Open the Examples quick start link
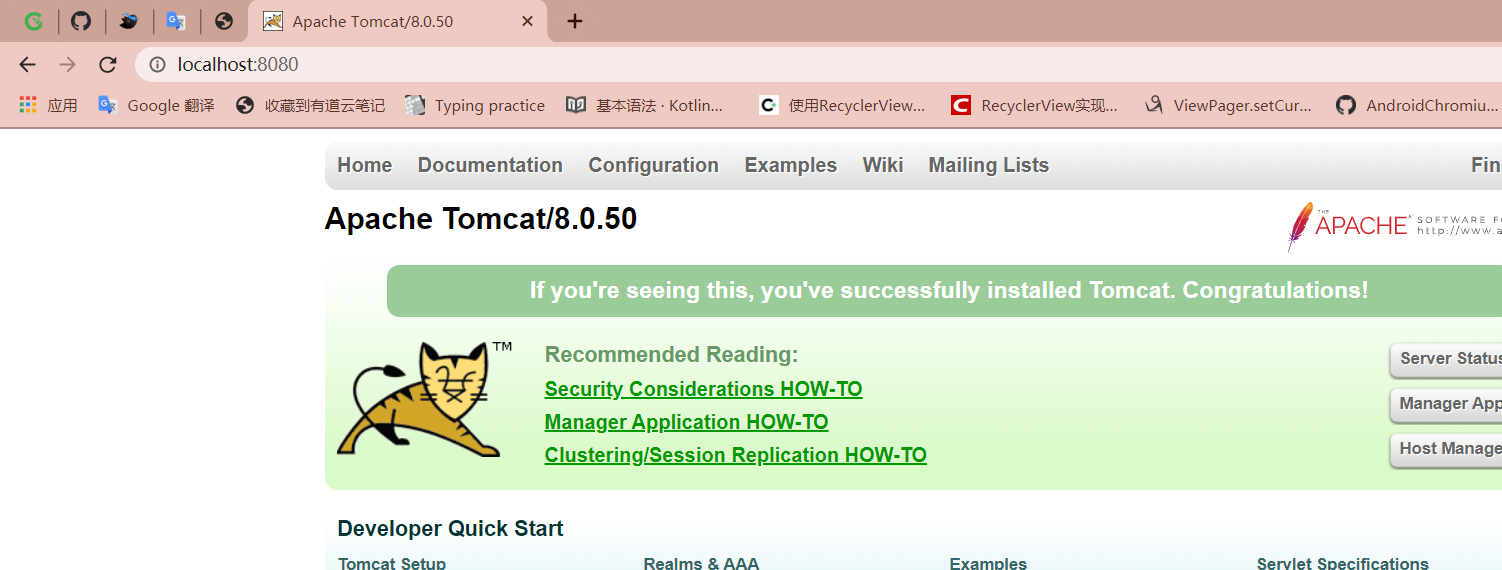Viewport: 1502px width, 570px height. click(988, 563)
